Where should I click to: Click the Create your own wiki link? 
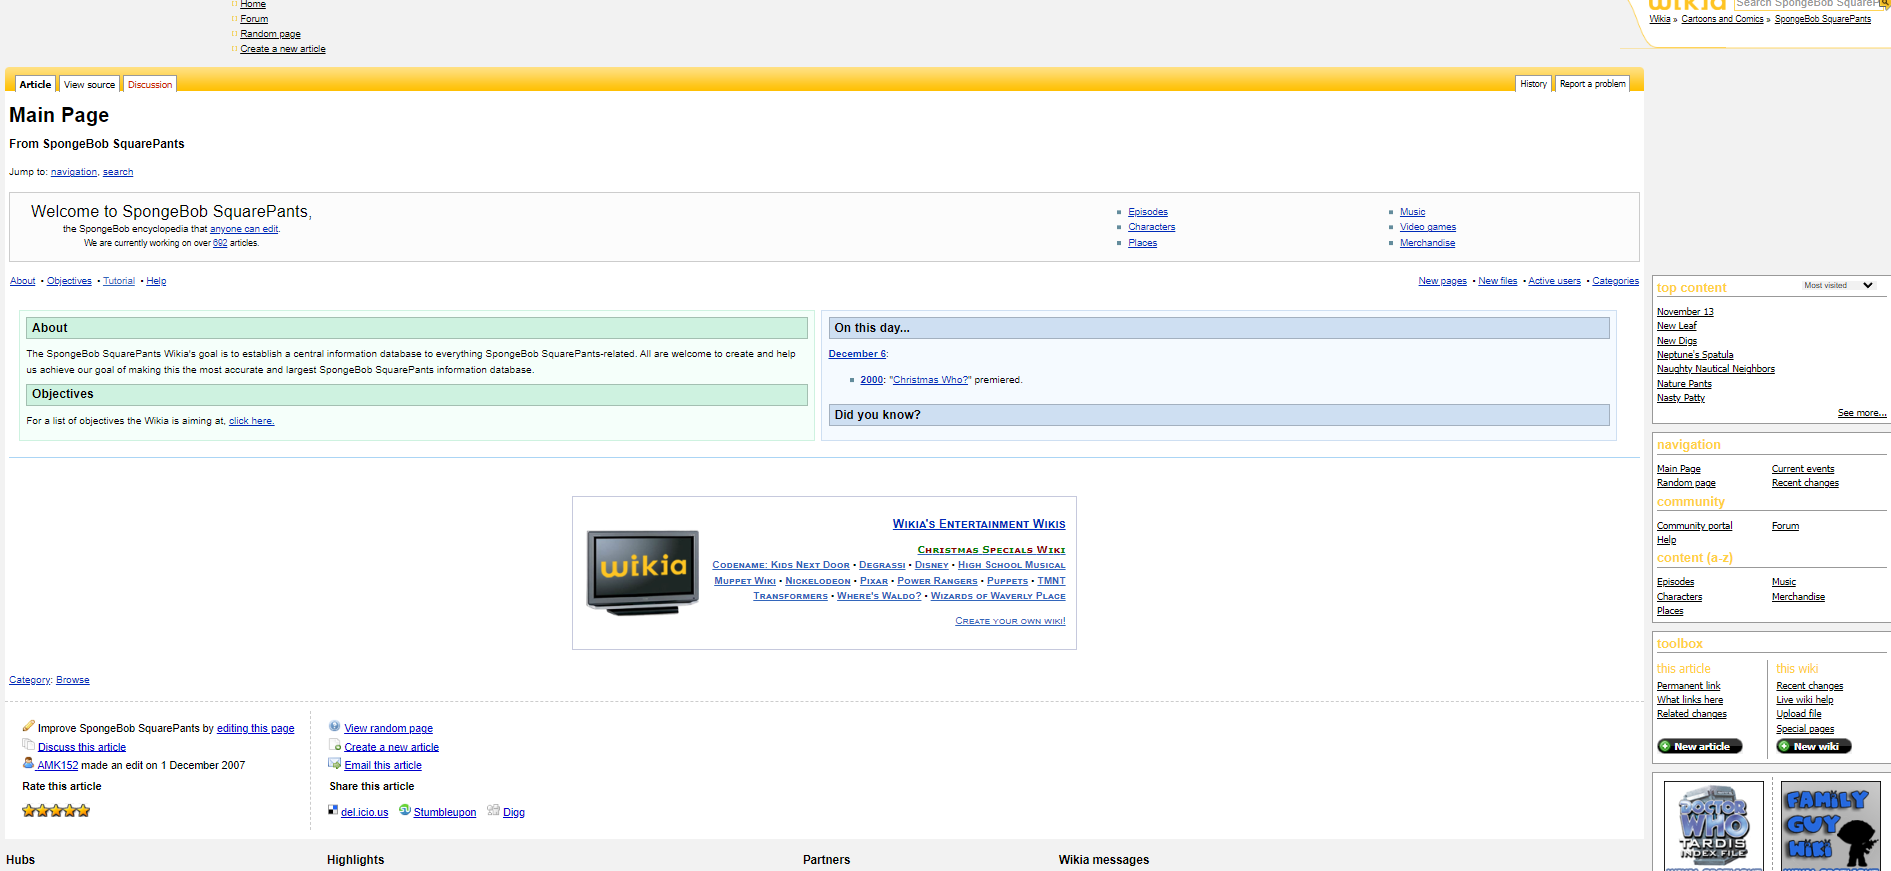point(1010,621)
